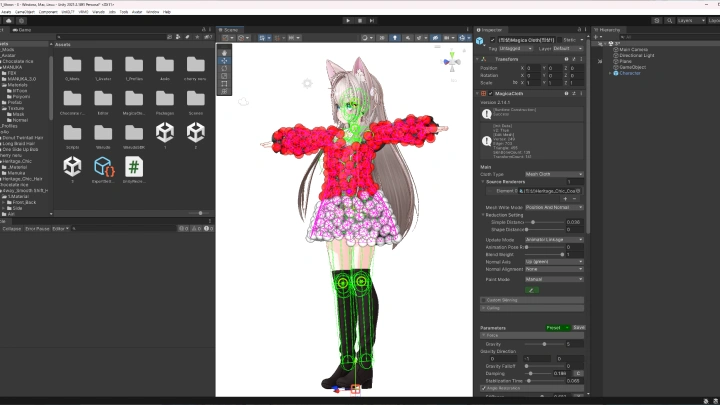Open the Update Mode dropdown
Image resolution: width=720 pixels, height=405 pixels.
click(554, 240)
